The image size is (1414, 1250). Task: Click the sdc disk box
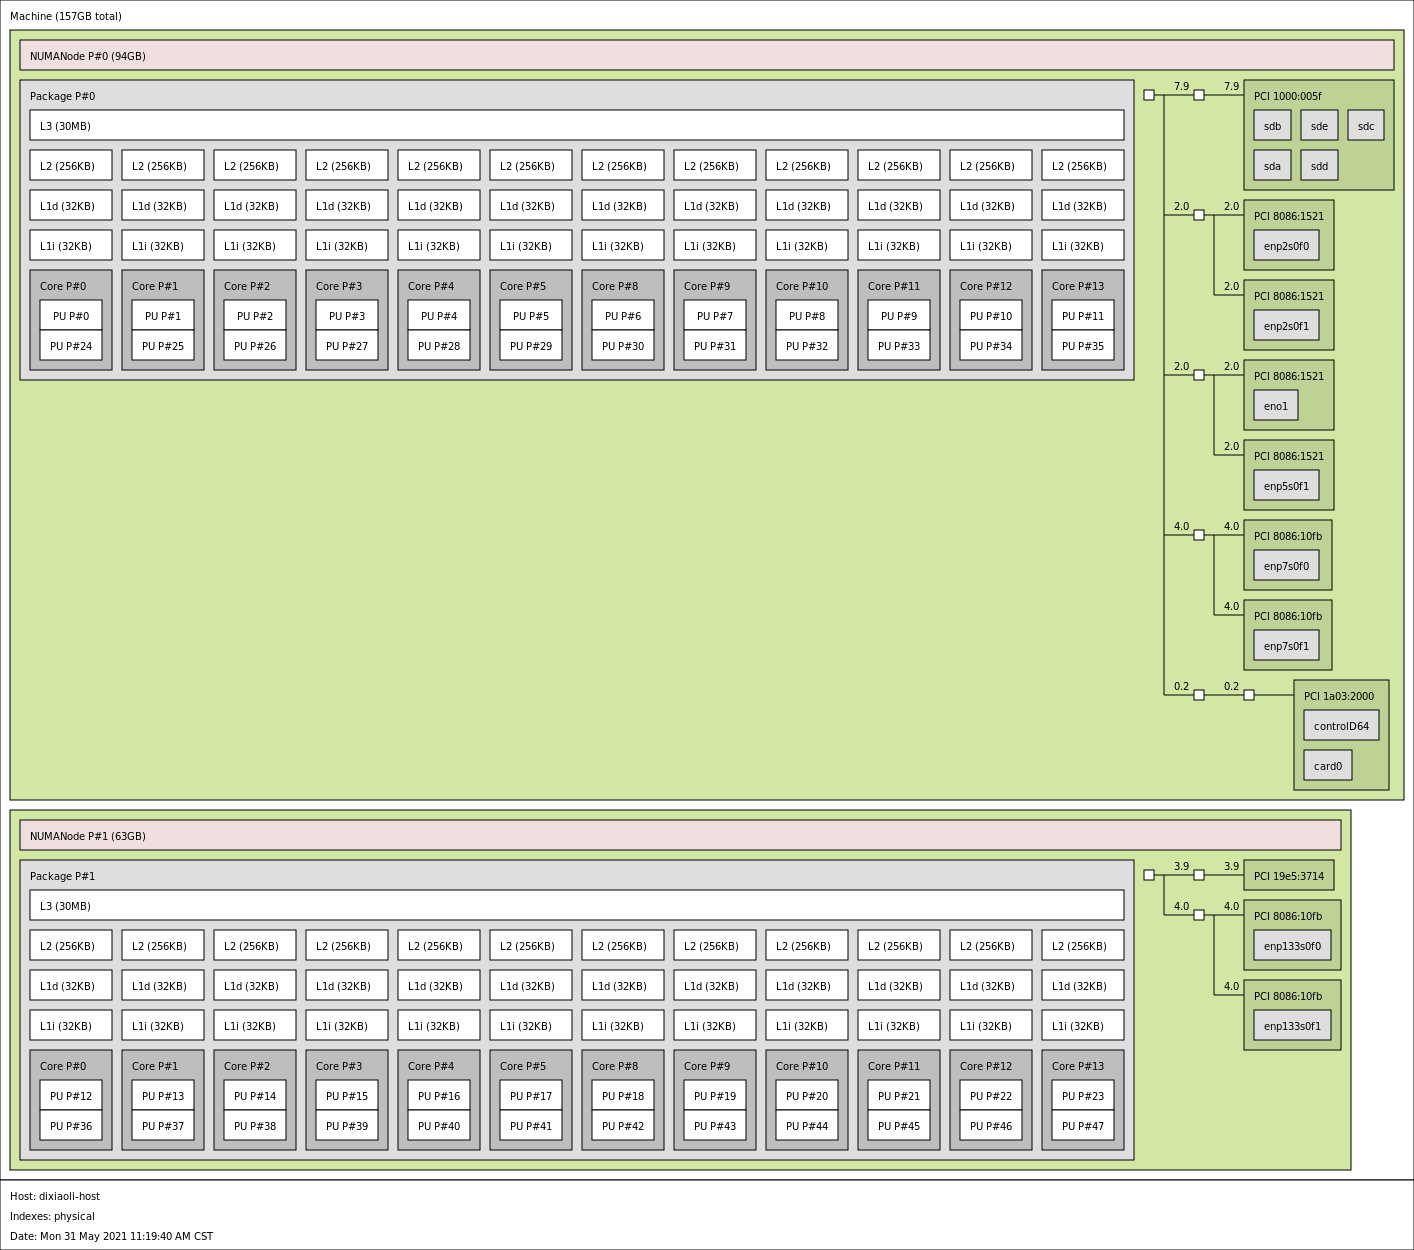[x=1366, y=126]
